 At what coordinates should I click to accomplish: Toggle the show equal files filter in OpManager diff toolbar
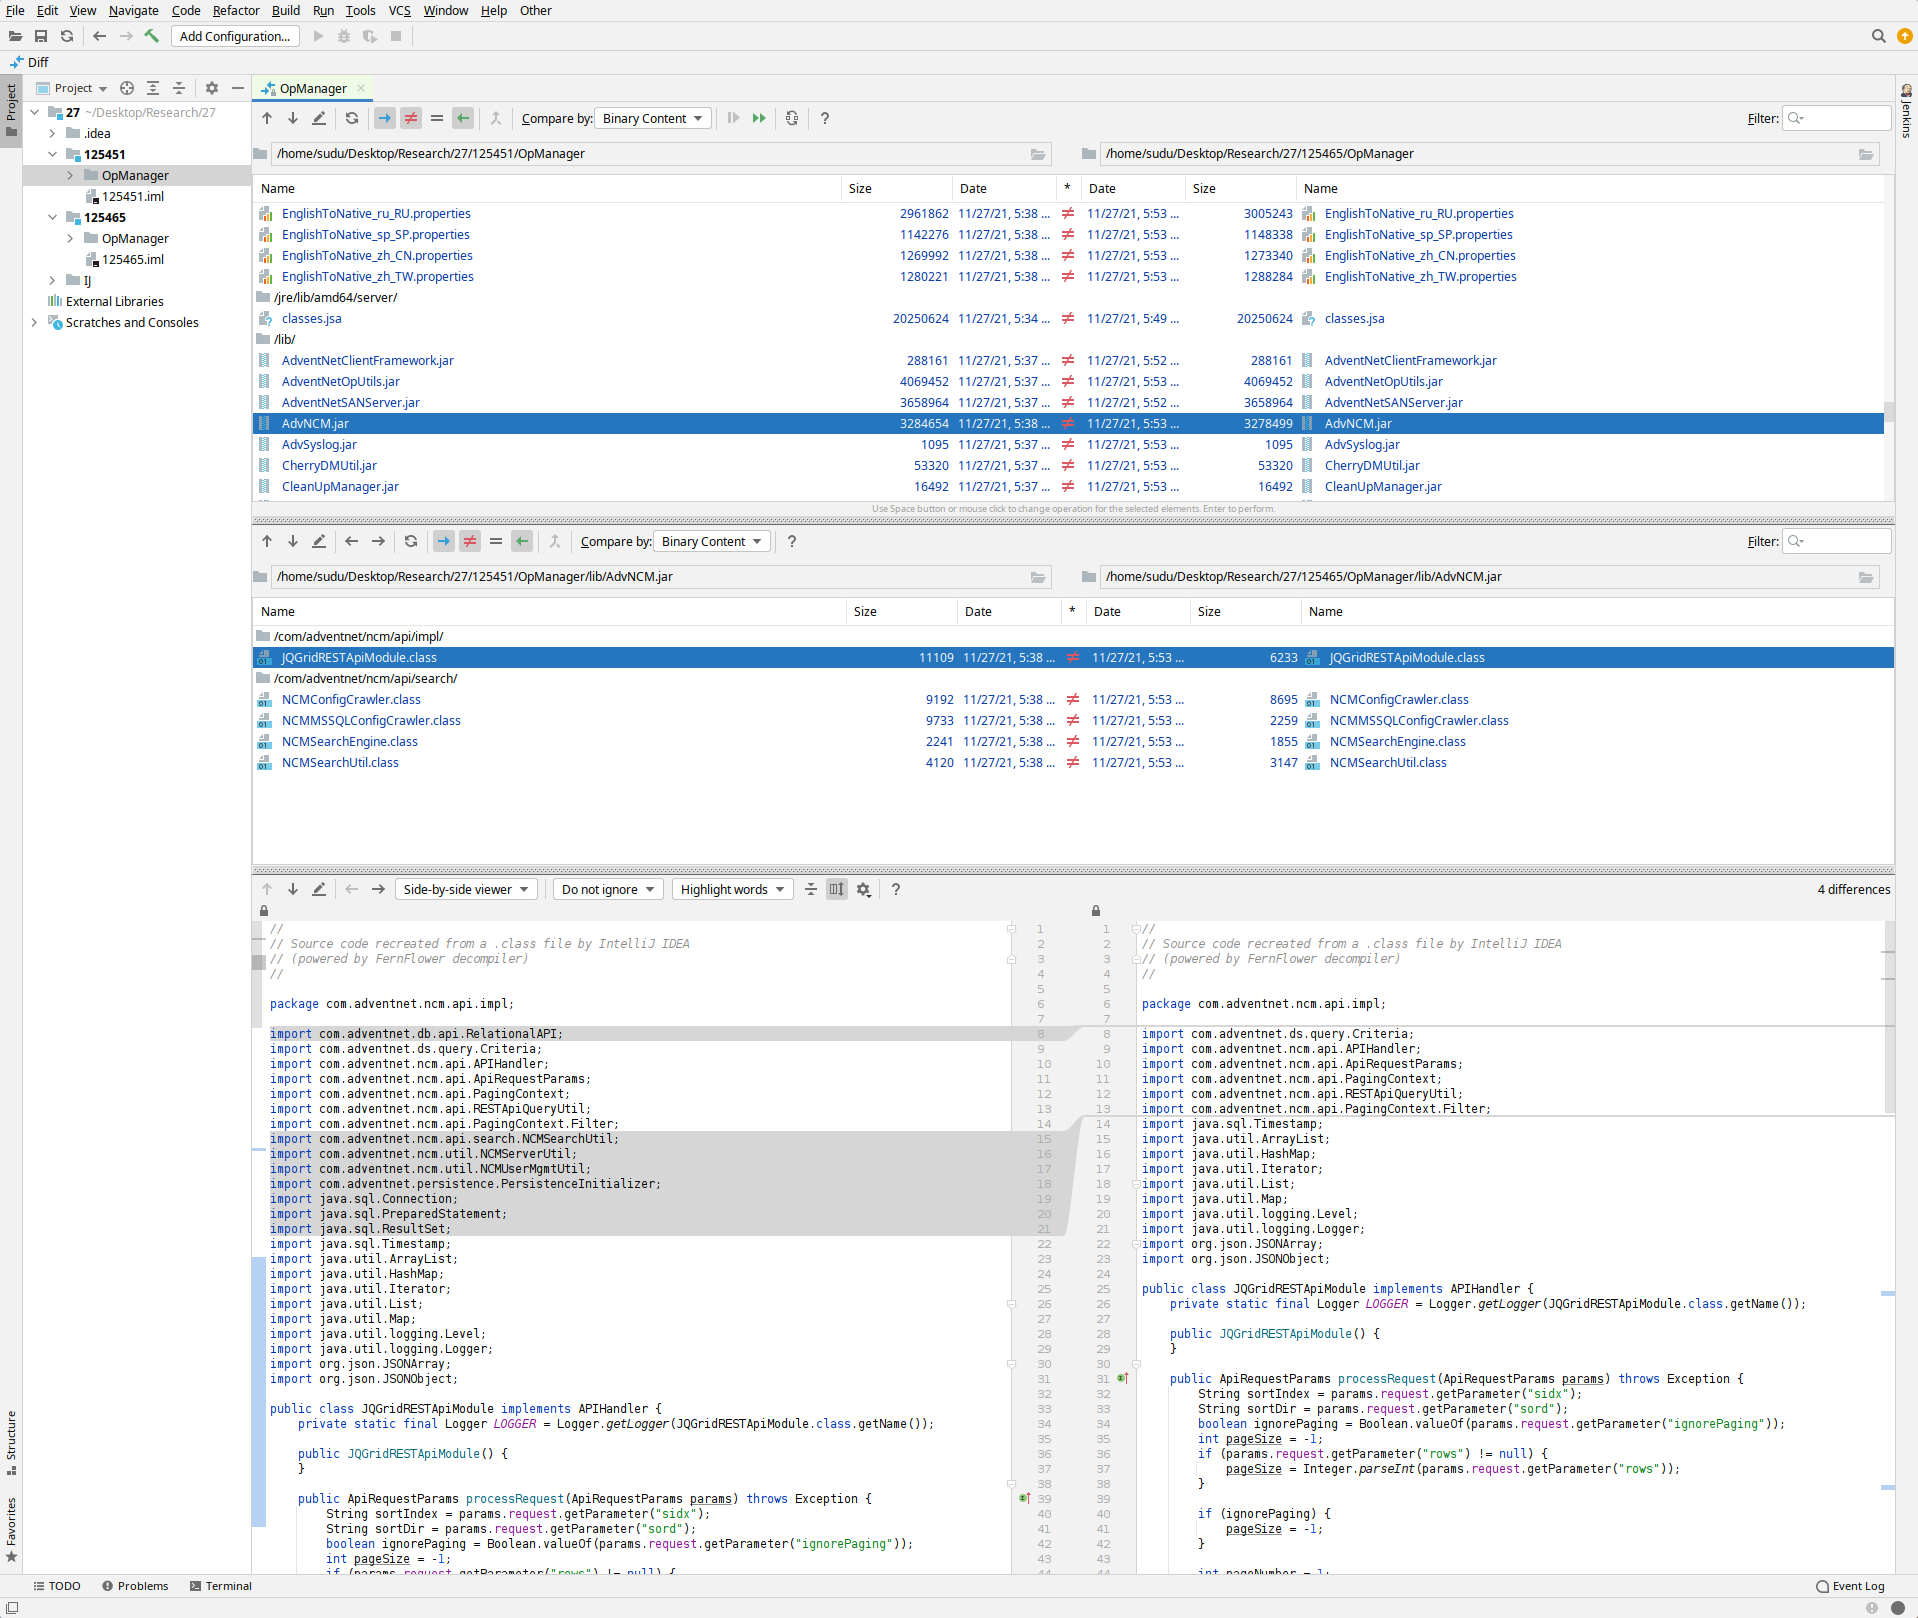(x=437, y=118)
